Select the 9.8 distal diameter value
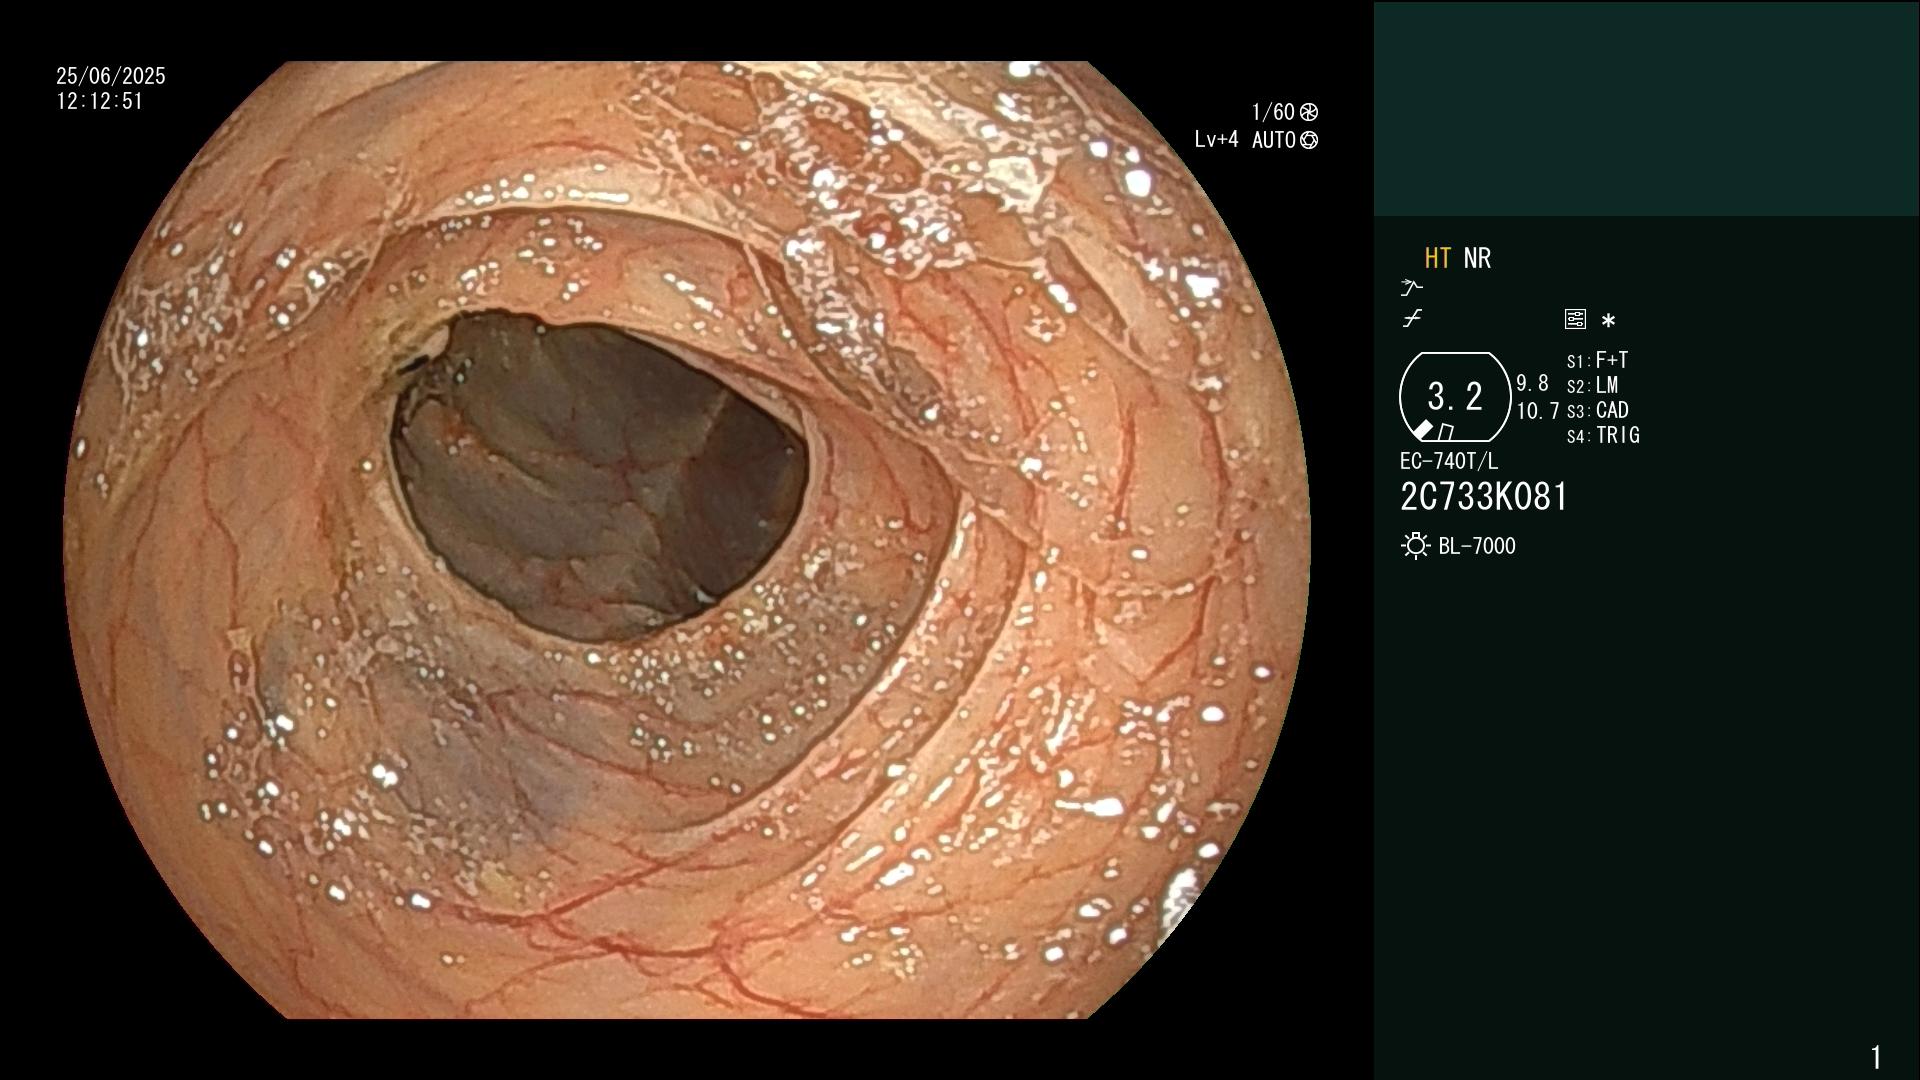1920x1080 pixels. pos(1532,383)
